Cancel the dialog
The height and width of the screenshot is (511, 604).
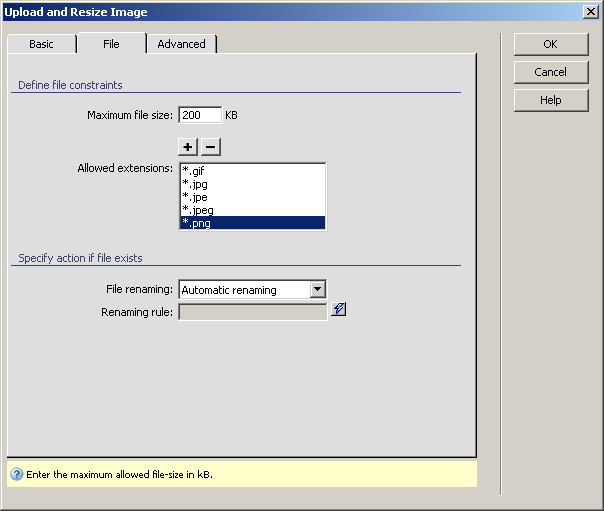(x=550, y=72)
